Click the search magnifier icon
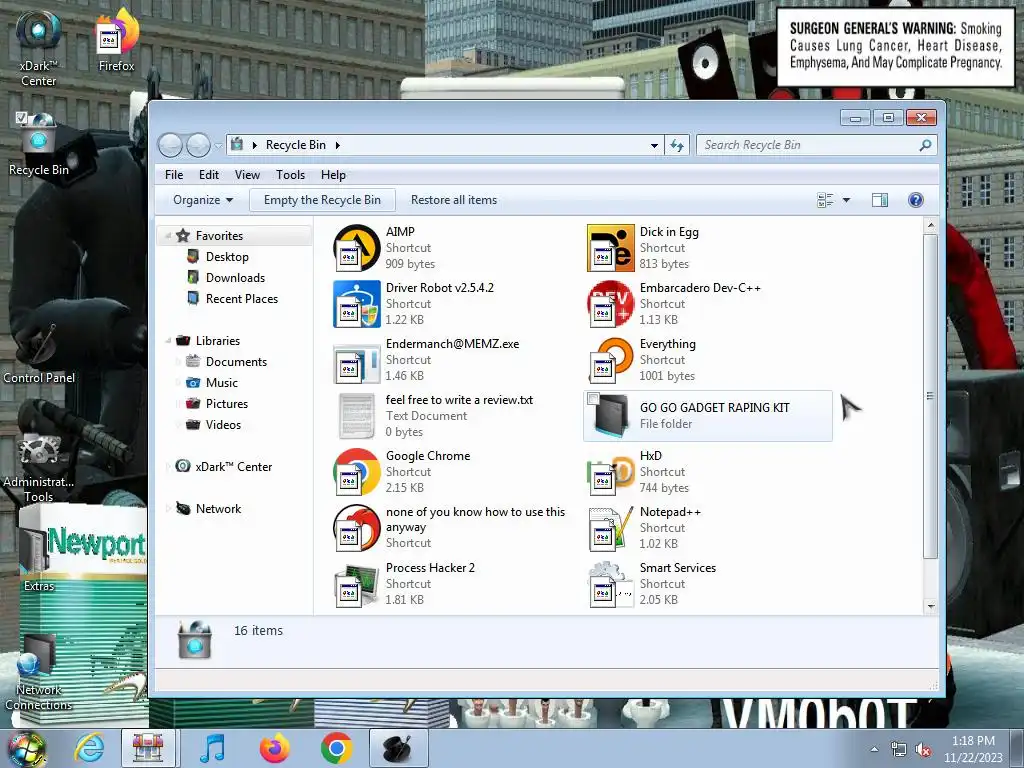 coord(925,145)
